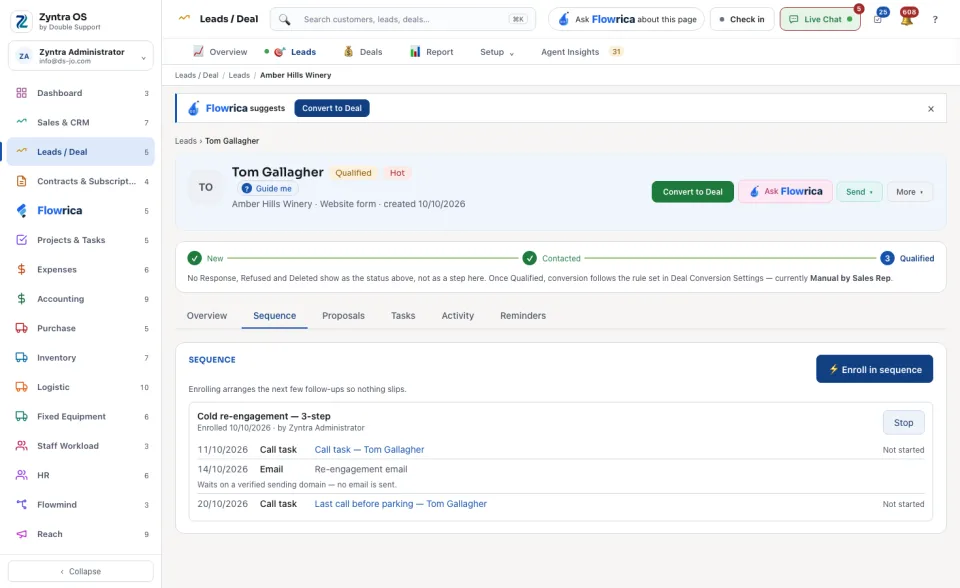The width and height of the screenshot is (960, 588).
Task: Open the notifications bell icon
Action: (907, 18)
